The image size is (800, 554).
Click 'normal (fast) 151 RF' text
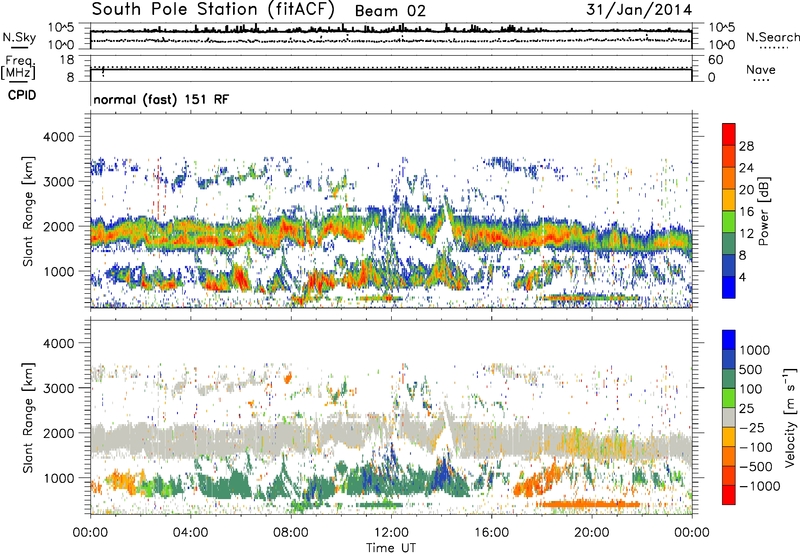[x=161, y=99]
